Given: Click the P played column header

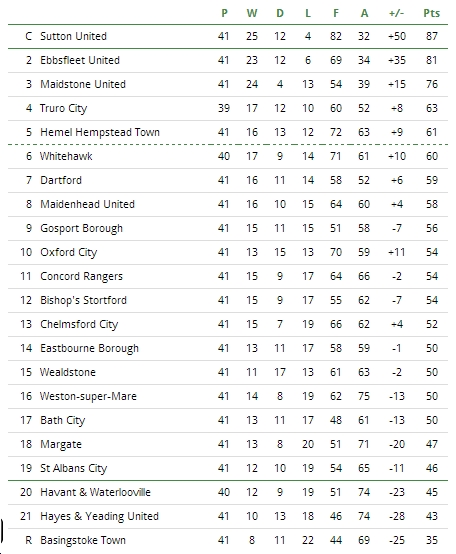Looking at the screenshot, I should [x=224, y=13].
